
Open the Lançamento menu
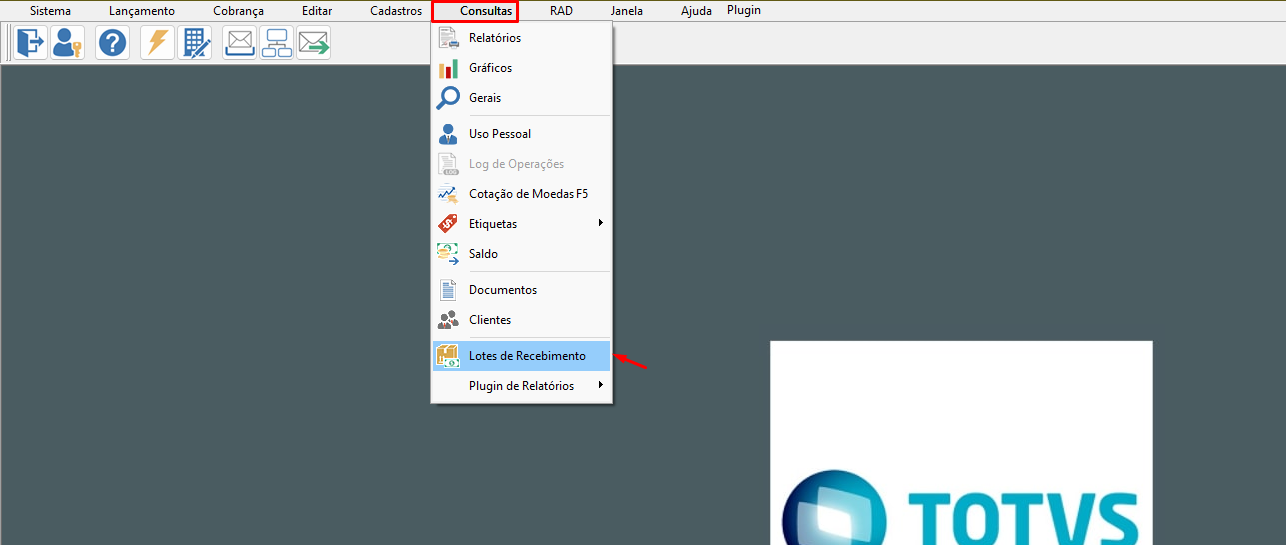142,11
